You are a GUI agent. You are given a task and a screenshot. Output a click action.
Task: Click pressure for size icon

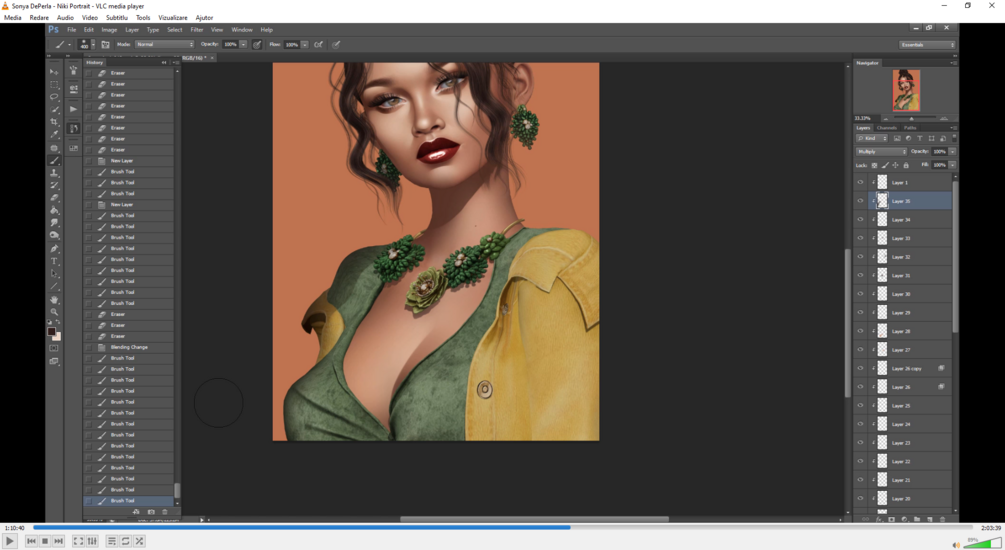336,44
